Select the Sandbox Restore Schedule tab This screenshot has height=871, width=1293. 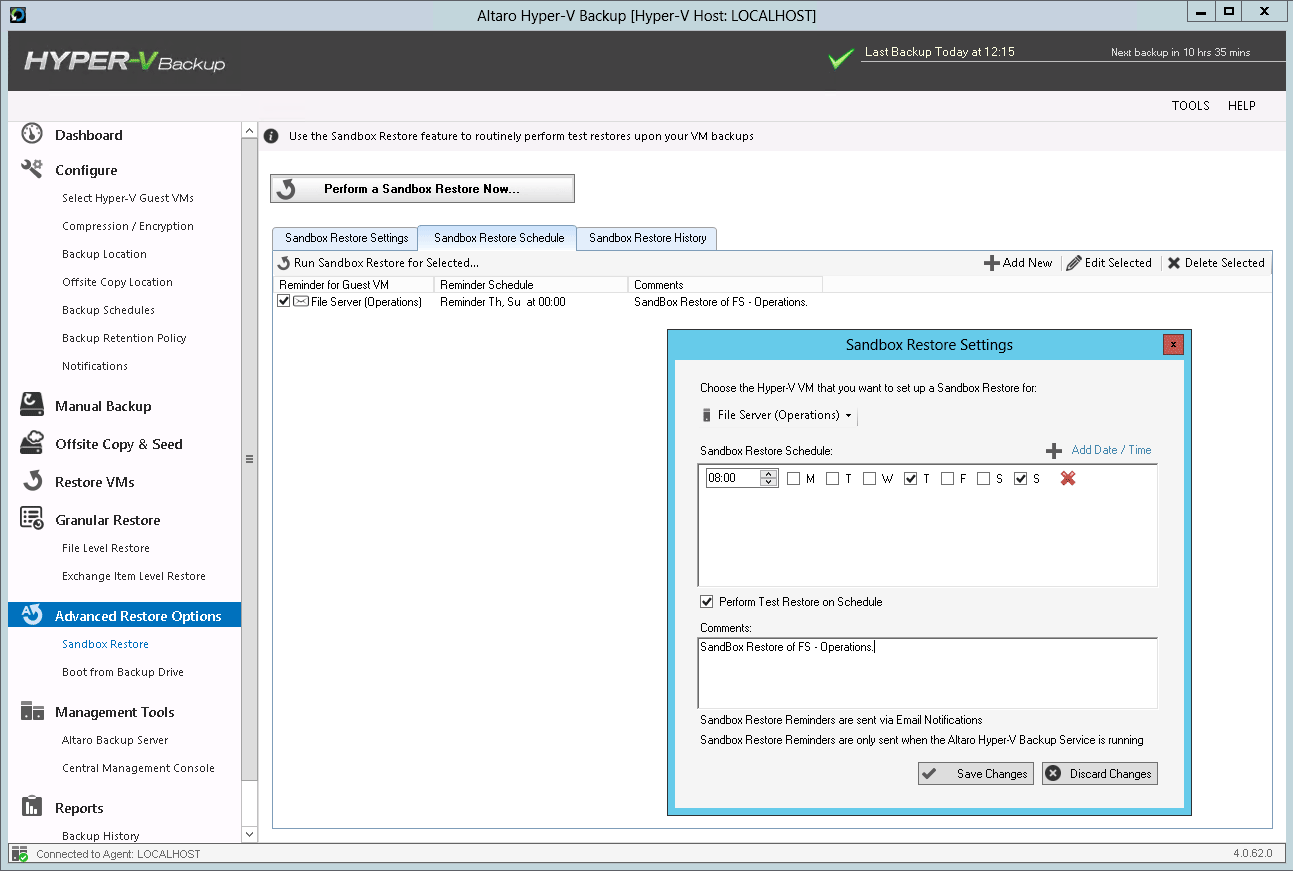498,238
